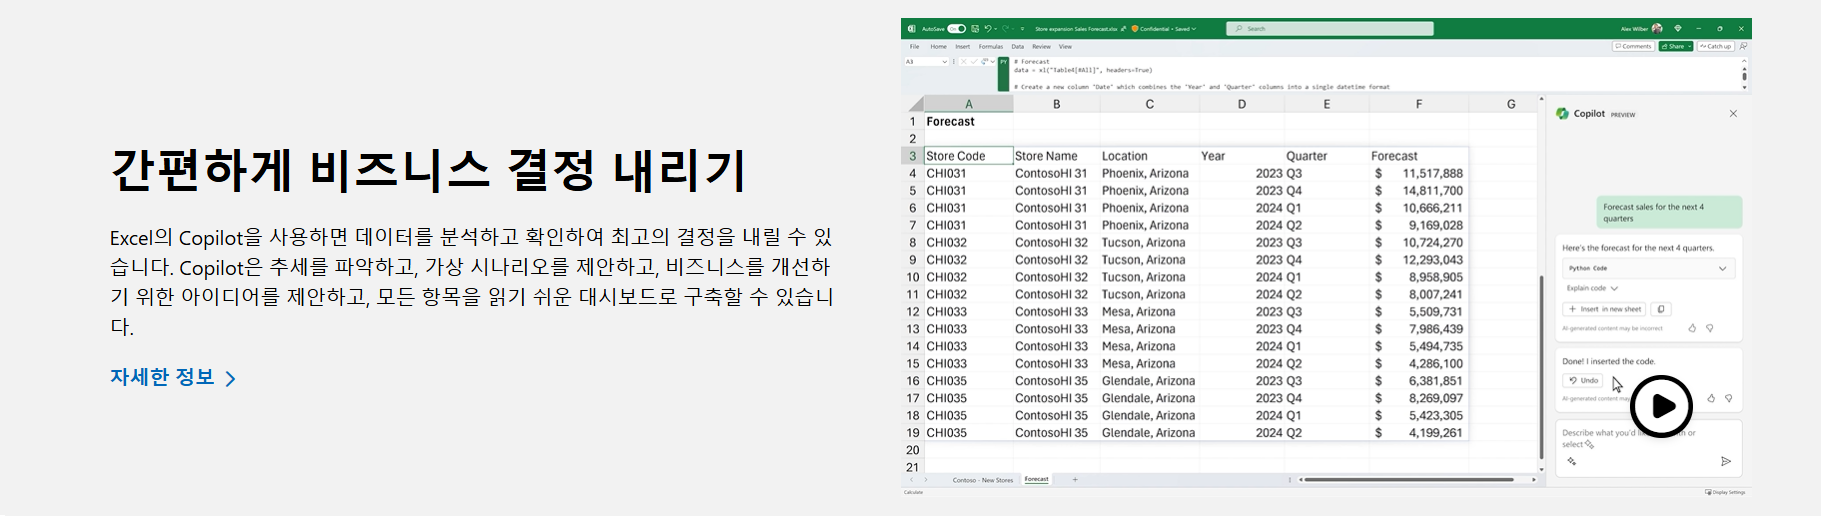Click the horizontal scrollbar of the sheet

(1409, 480)
